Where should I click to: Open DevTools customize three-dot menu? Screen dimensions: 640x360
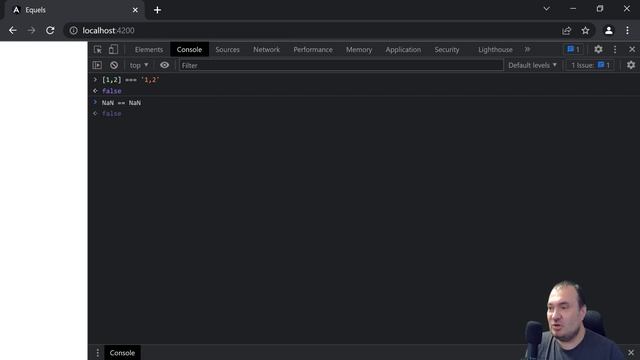pos(615,49)
